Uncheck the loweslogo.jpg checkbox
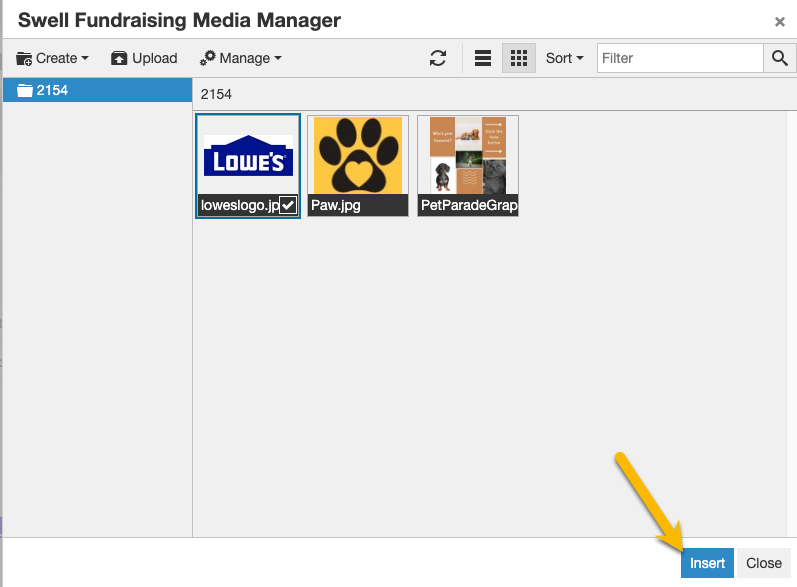Screen dimensions: 797x587 pyautogui.click(x=288, y=205)
